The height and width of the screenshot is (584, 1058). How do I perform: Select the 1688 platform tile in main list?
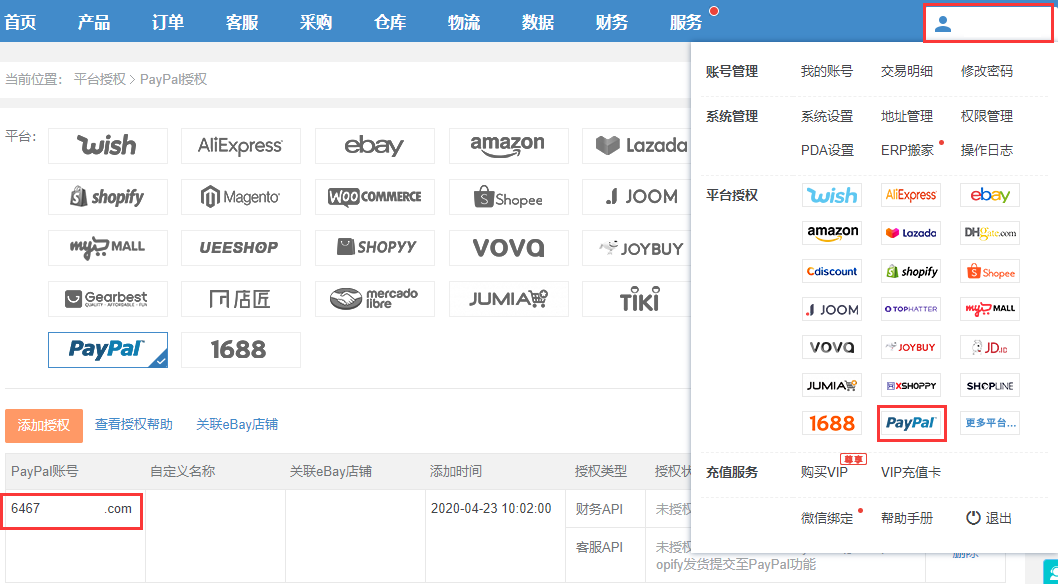[241, 350]
